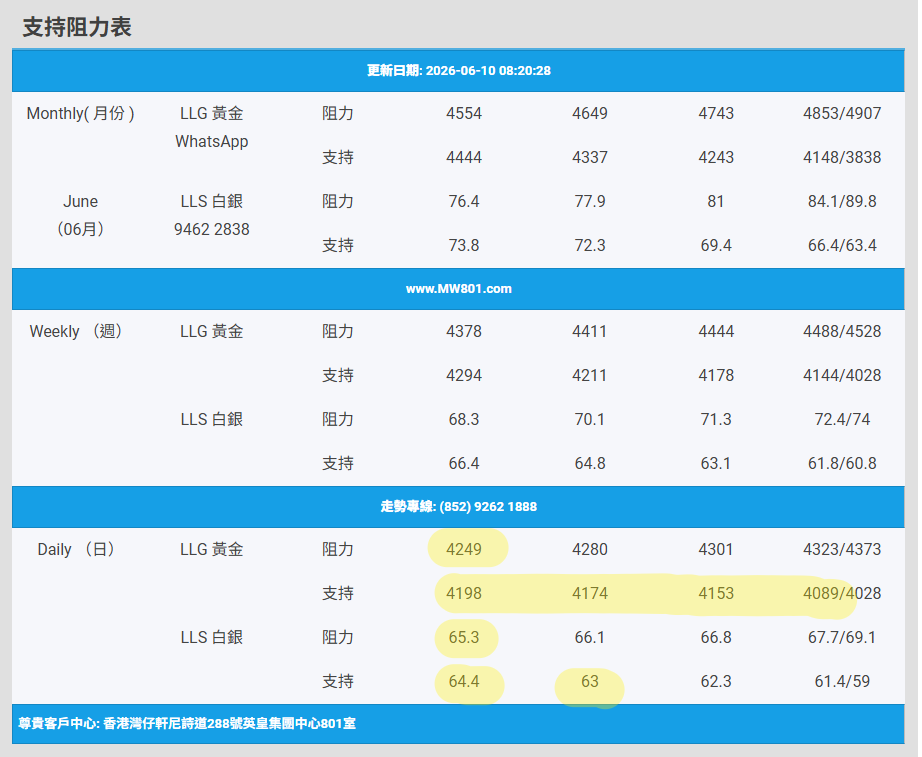Select weekly silver resistance 70.1
The image size is (922, 757).
click(x=590, y=419)
